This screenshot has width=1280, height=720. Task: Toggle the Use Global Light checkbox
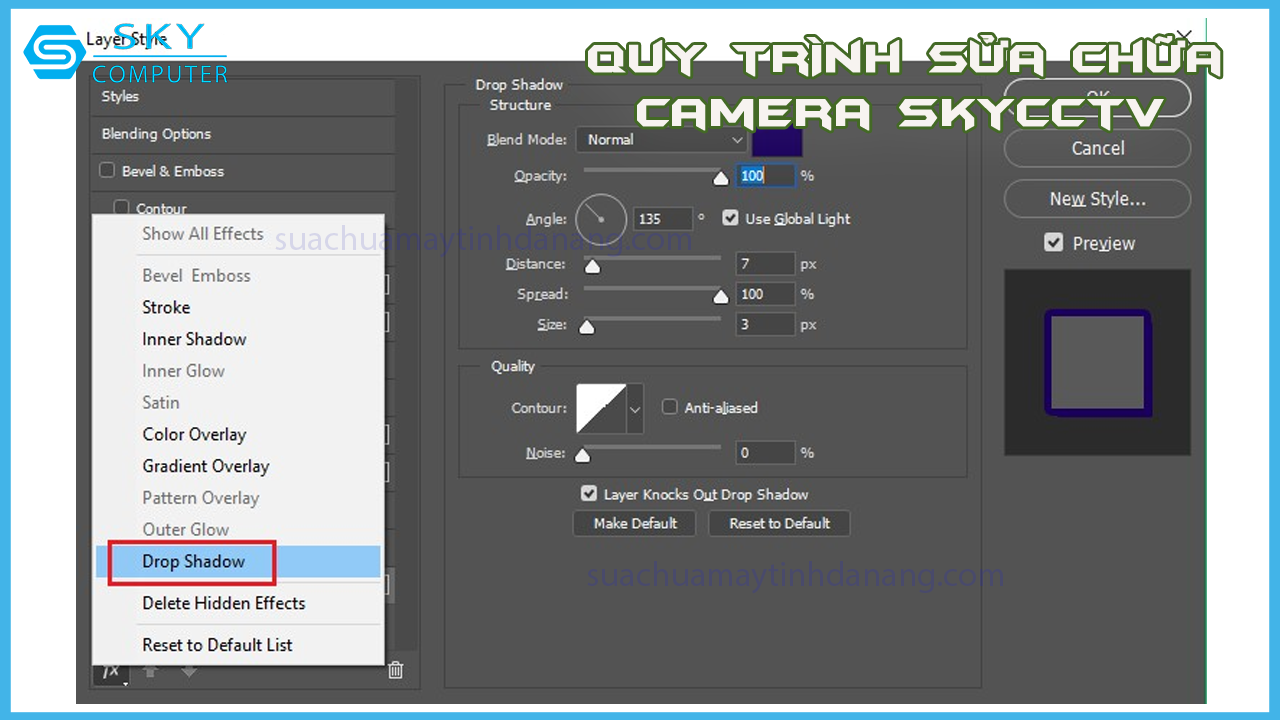tap(730, 218)
